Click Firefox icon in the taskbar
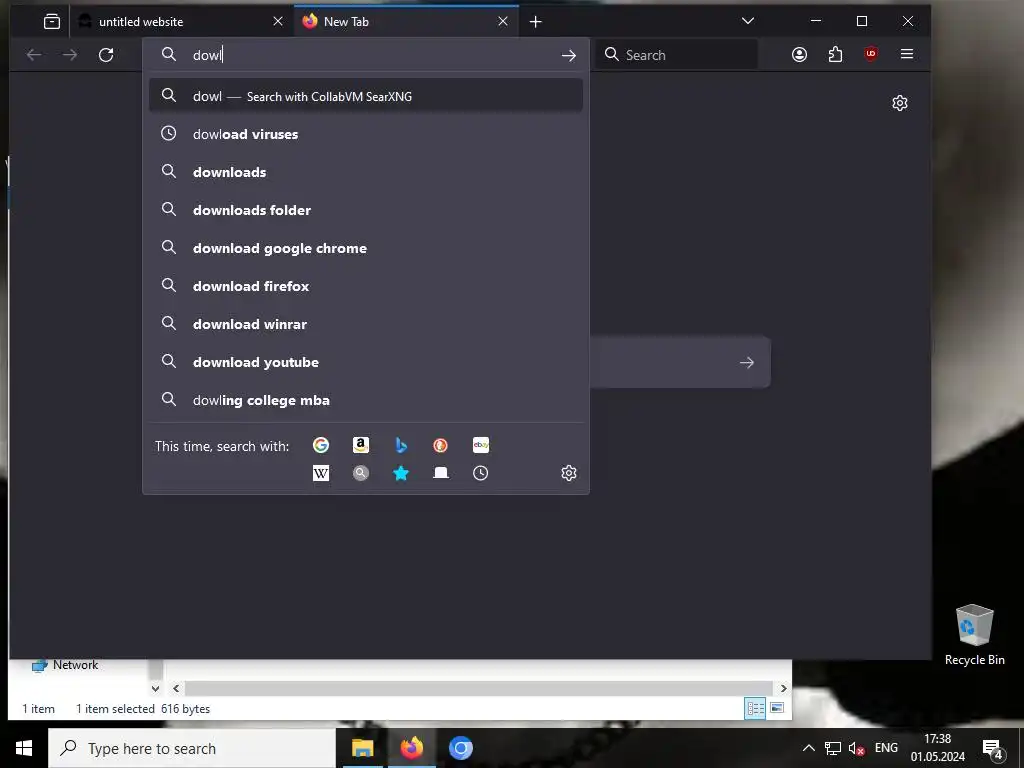Image resolution: width=1024 pixels, height=768 pixels. [411, 748]
